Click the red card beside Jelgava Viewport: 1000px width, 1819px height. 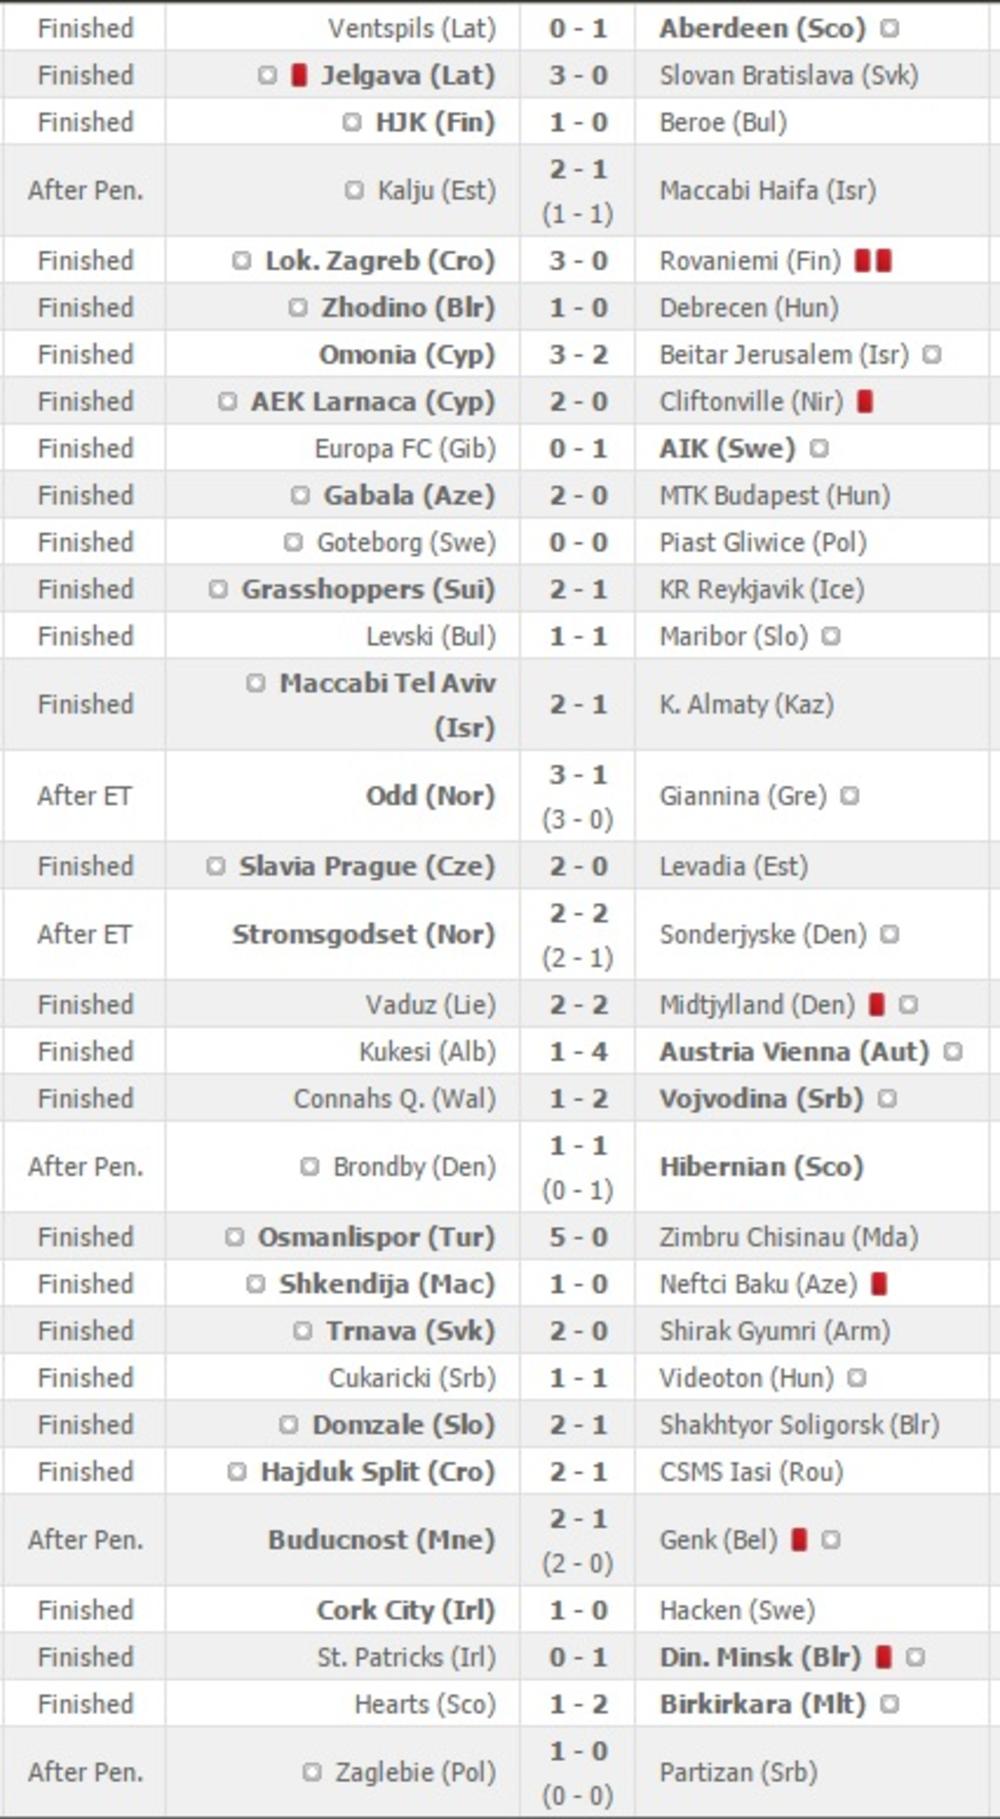tap(298, 75)
